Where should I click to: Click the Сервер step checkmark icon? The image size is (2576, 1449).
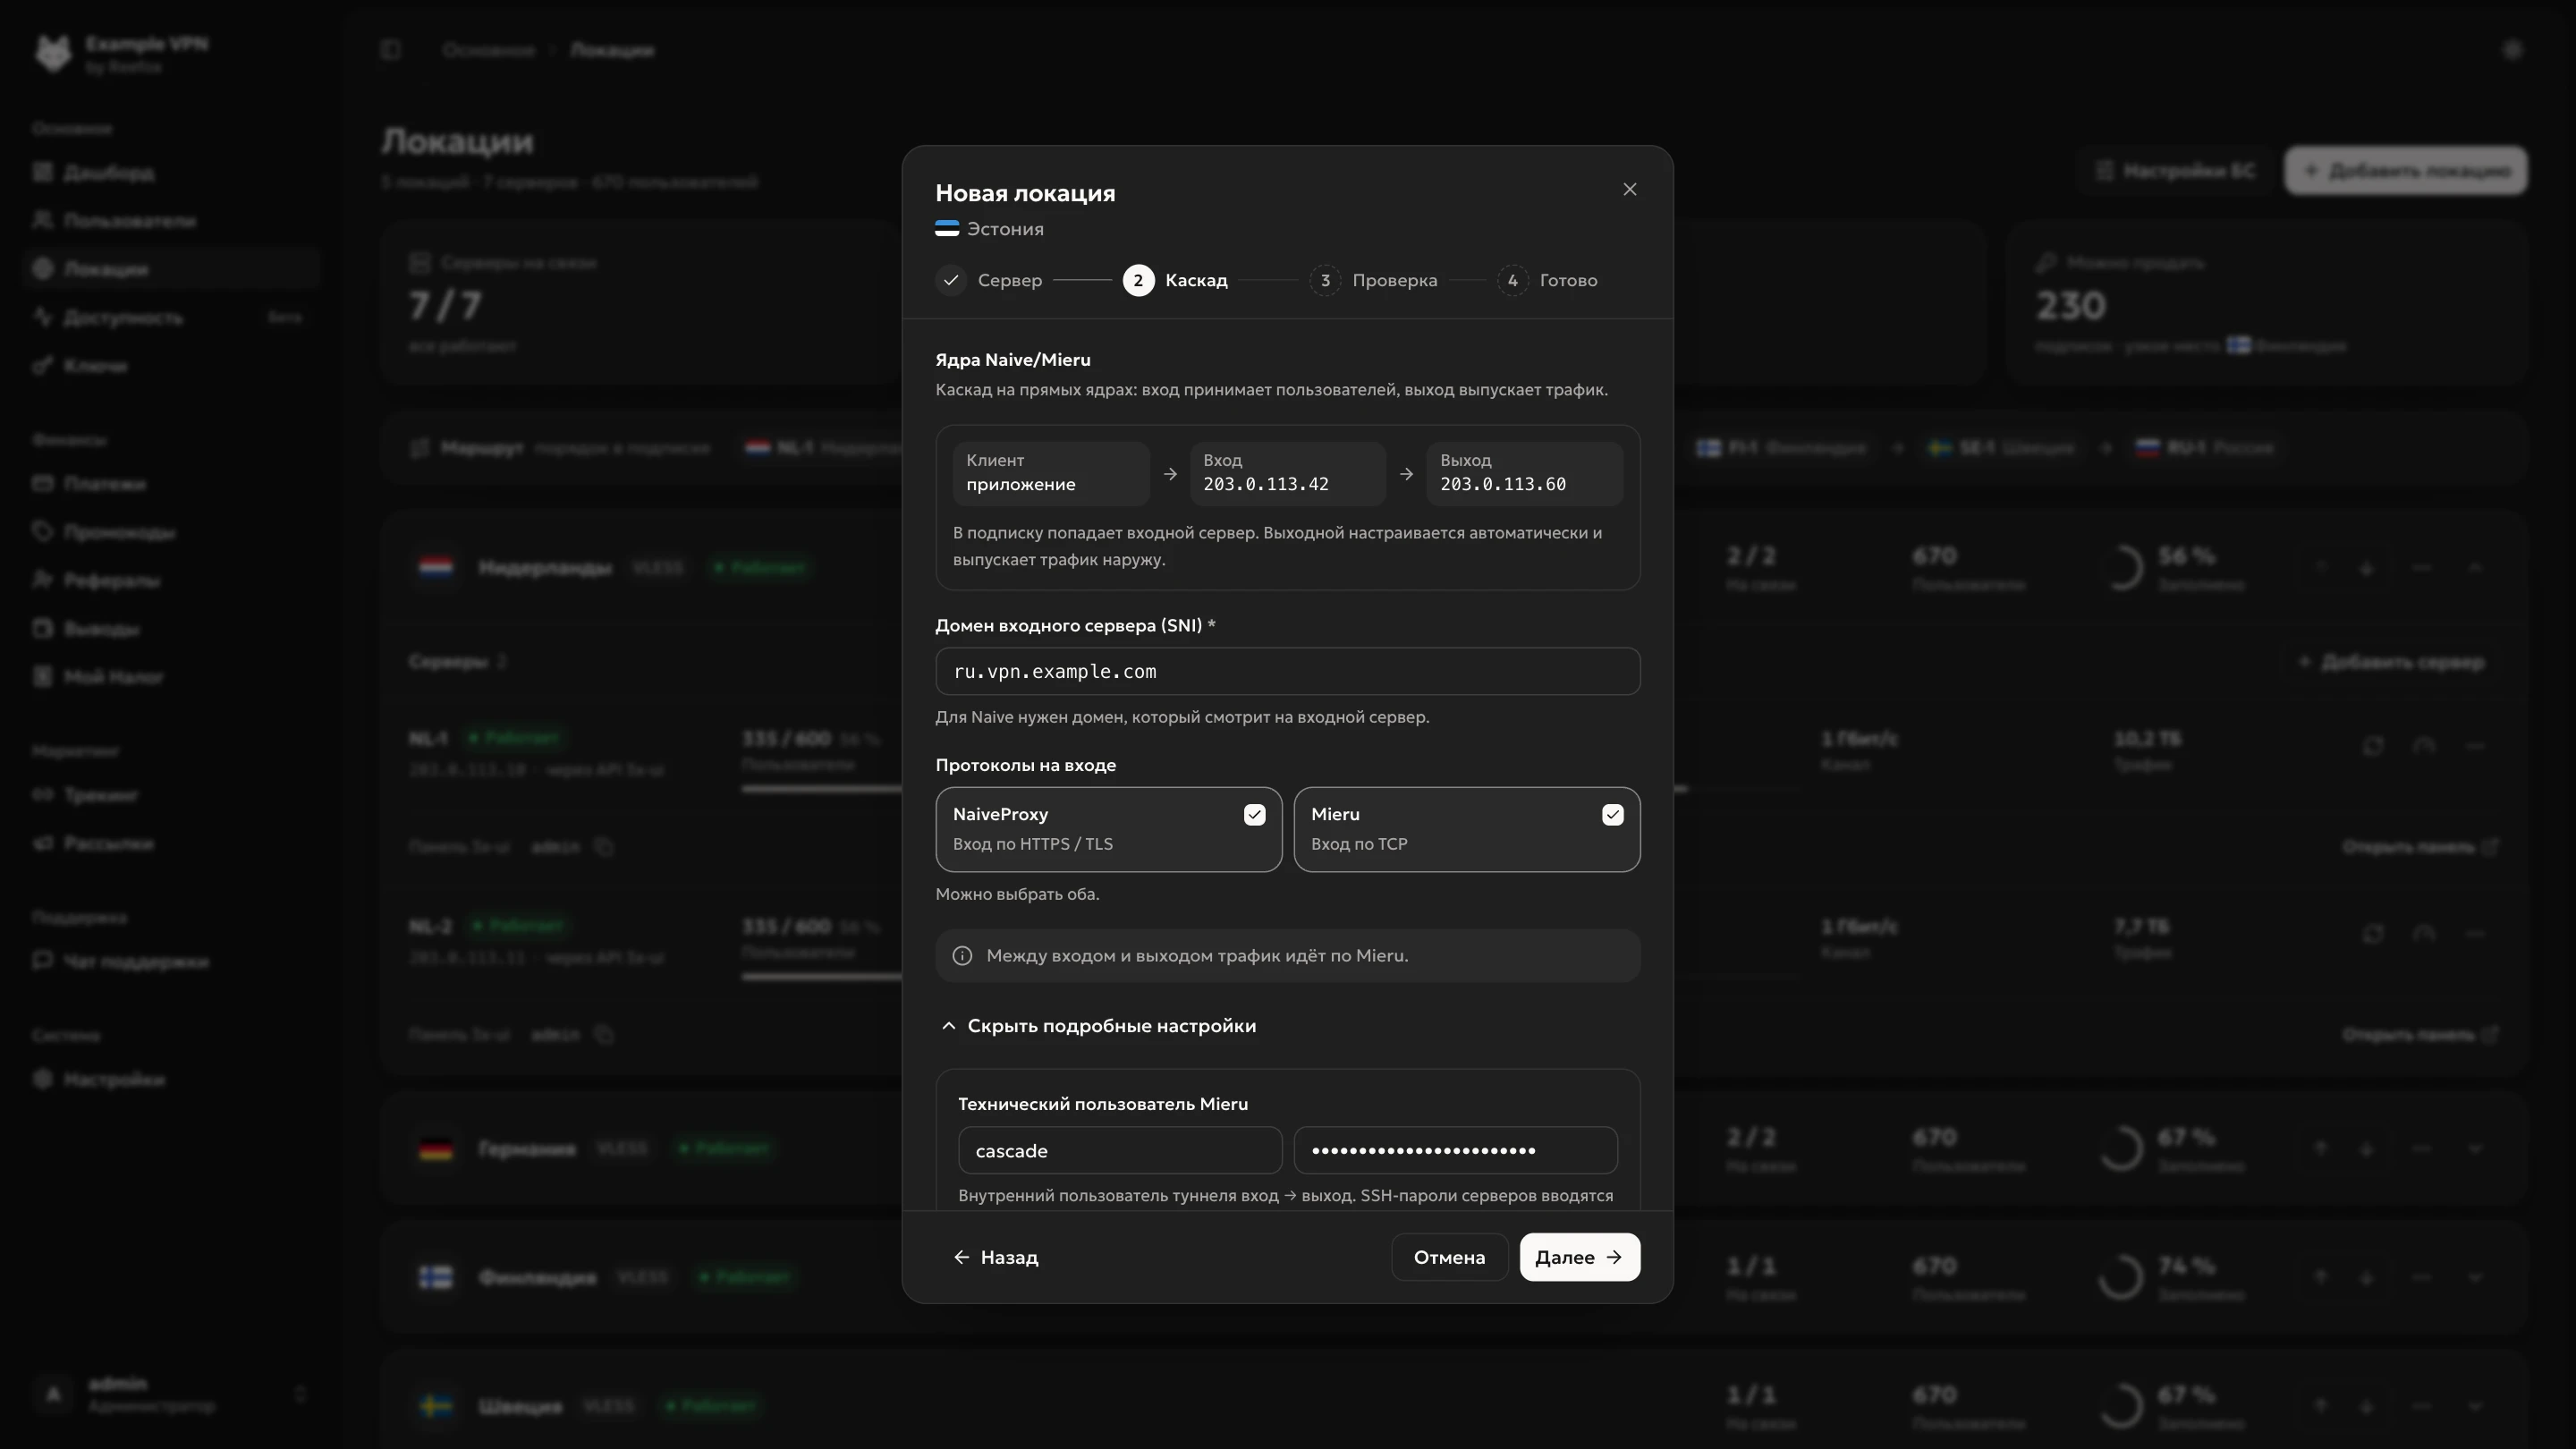(951, 280)
